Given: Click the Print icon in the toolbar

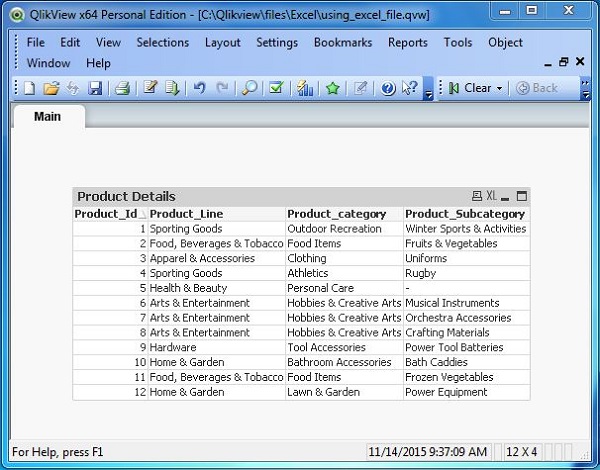Looking at the screenshot, I should [122, 88].
